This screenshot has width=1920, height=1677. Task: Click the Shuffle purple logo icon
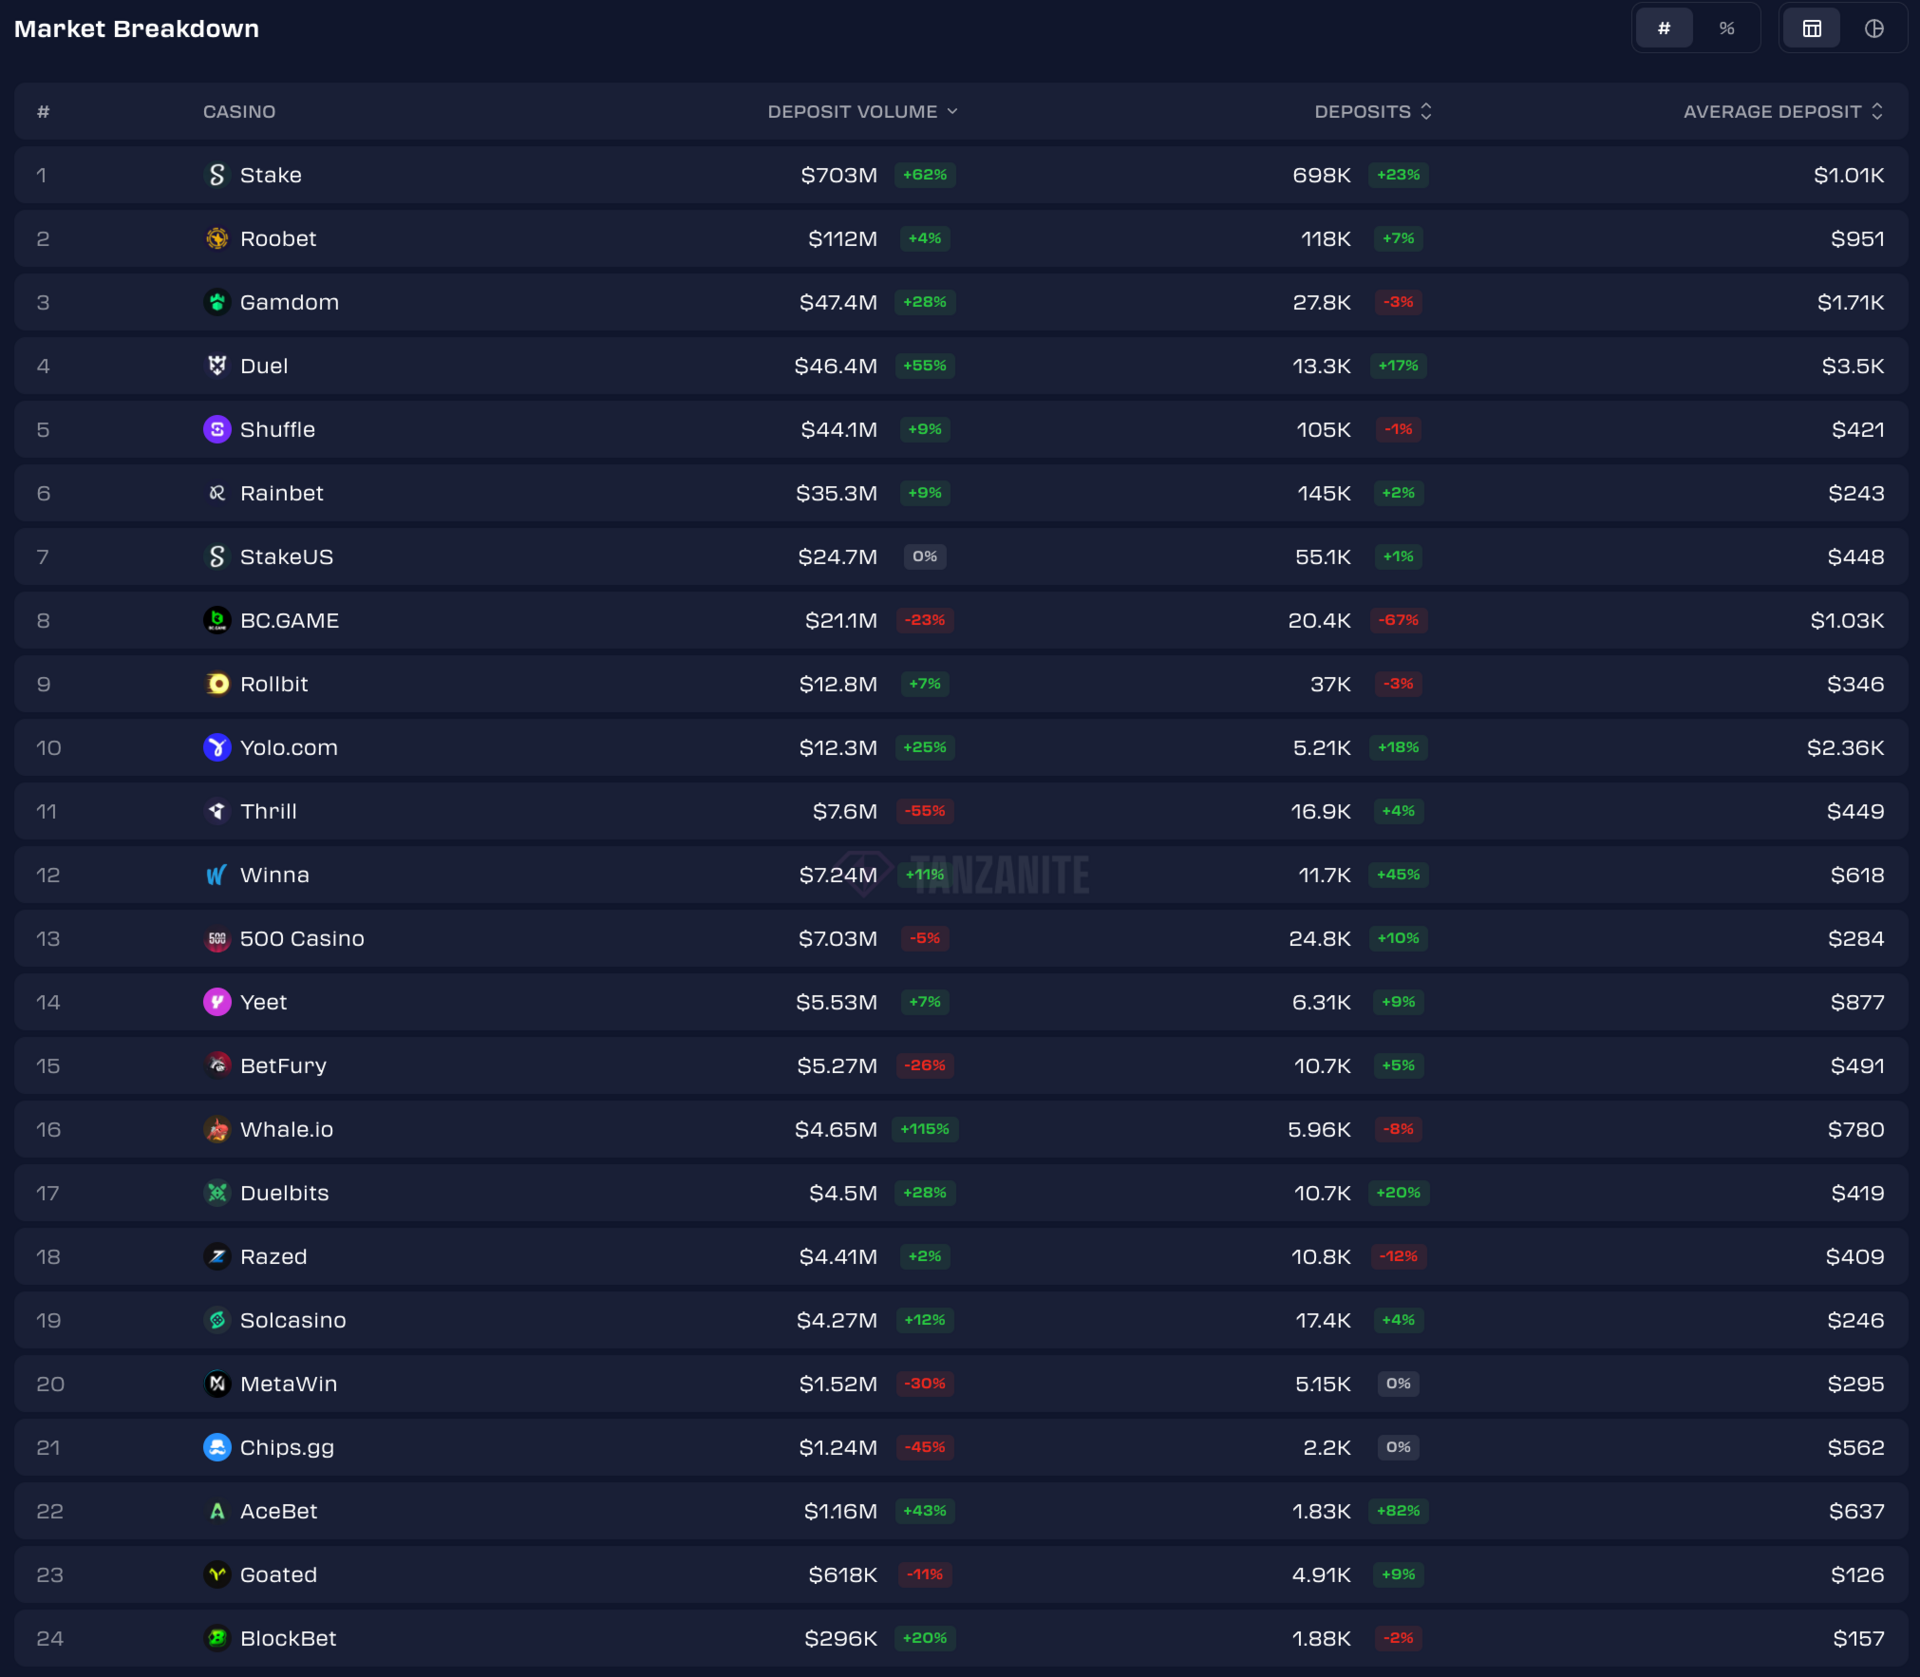(216, 430)
